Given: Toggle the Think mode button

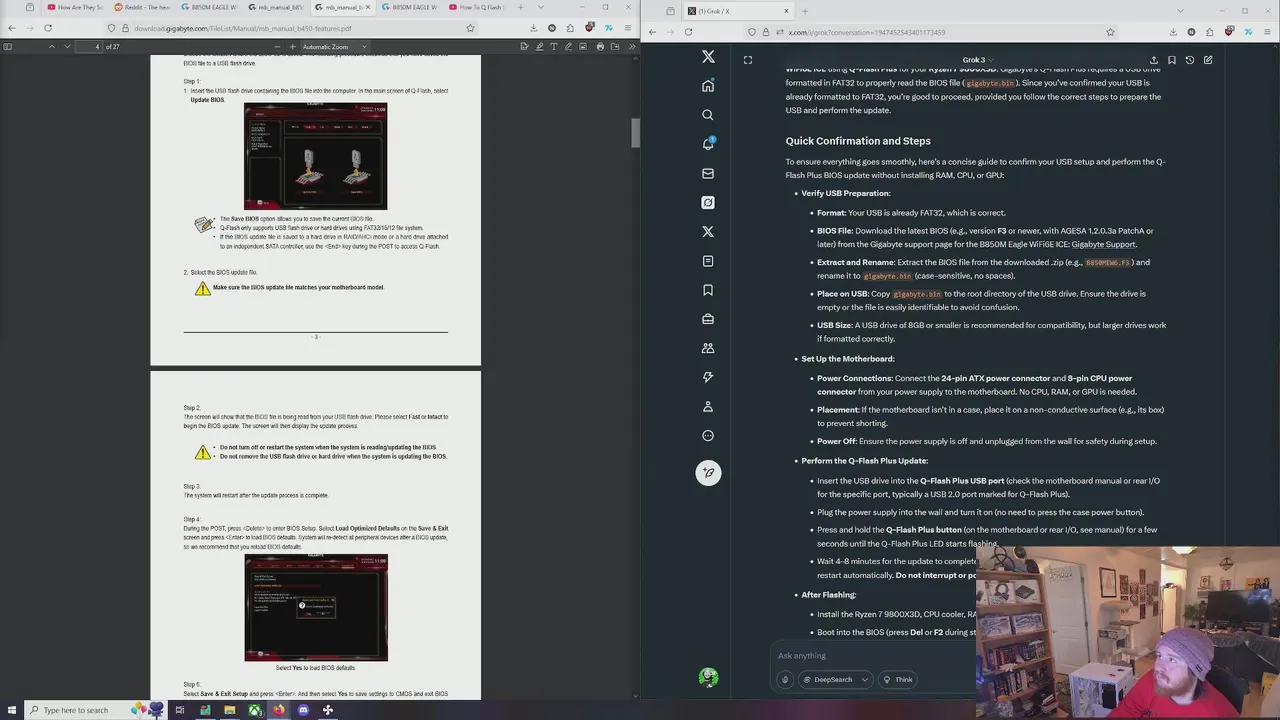Looking at the screenshot, I should [897, 680].
